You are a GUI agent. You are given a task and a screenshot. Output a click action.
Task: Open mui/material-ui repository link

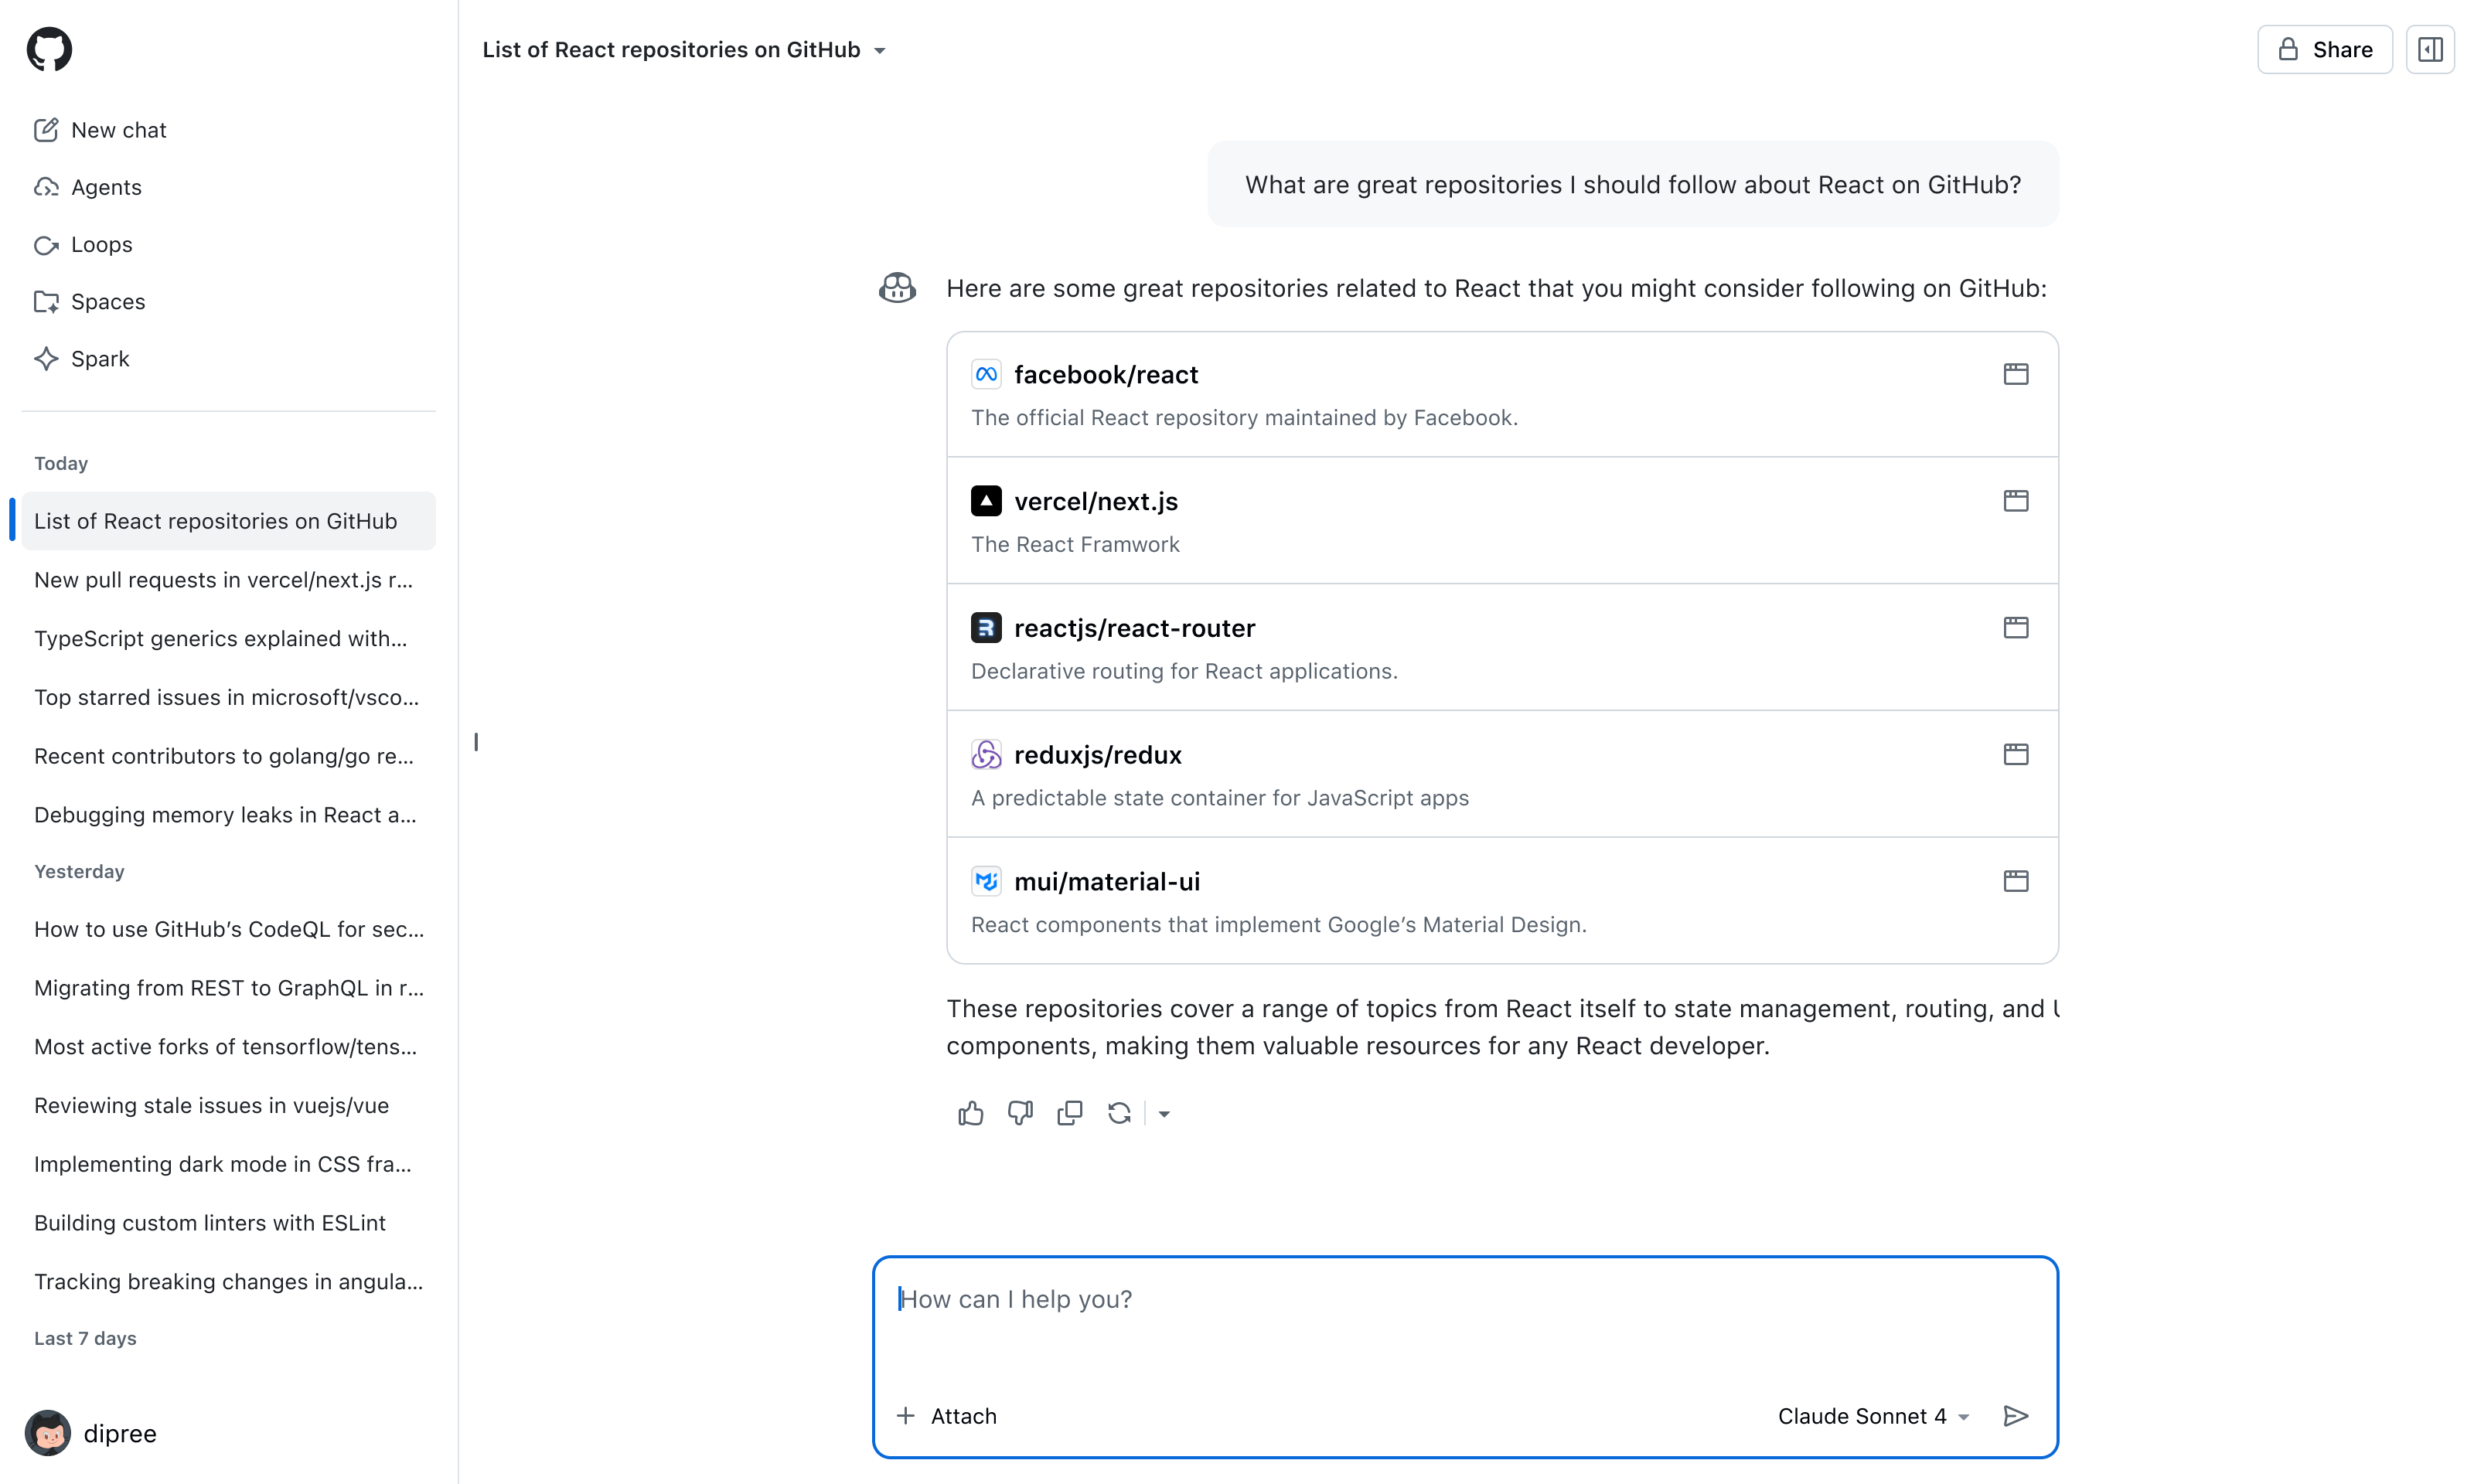[1107, 881]
